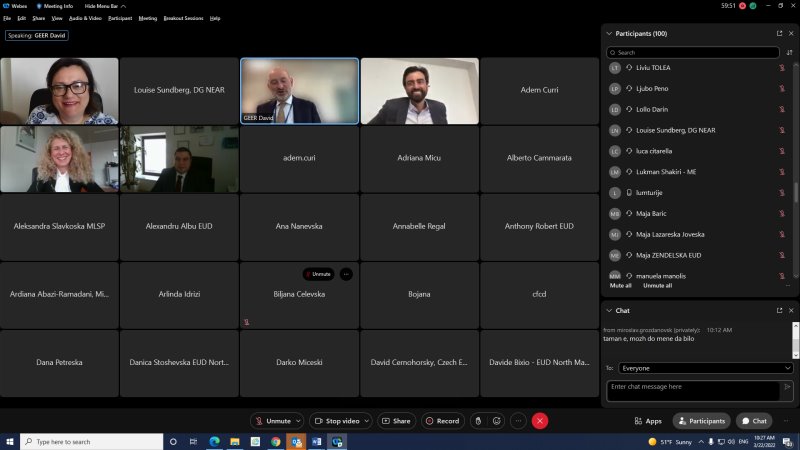Select the Adem Curri participant tile
The image size is (800, 450).
pyautogui.click(x=539, y=91)
